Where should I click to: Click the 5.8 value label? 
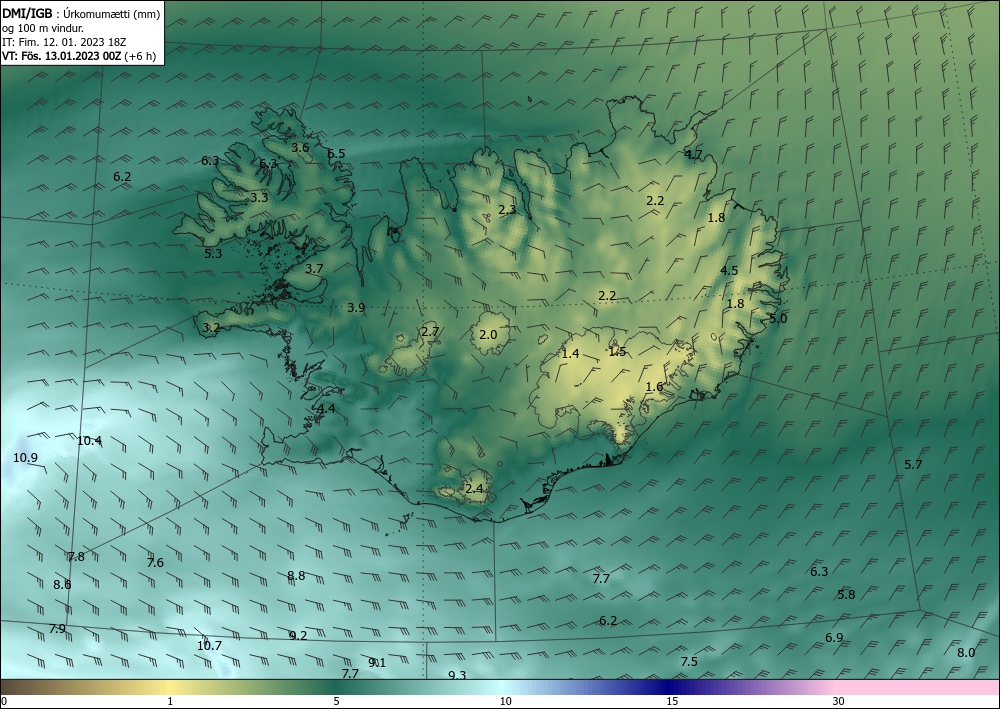pos(846,595)
